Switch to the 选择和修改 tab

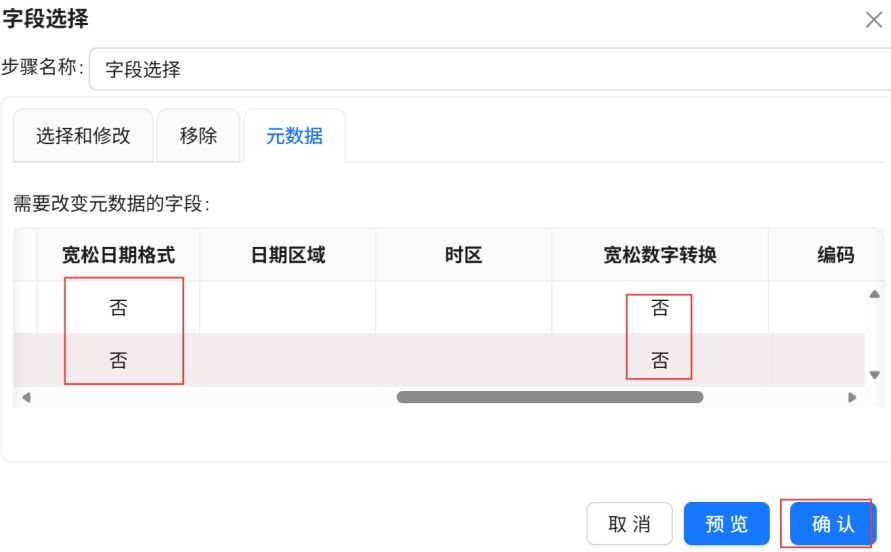[83, 136]
